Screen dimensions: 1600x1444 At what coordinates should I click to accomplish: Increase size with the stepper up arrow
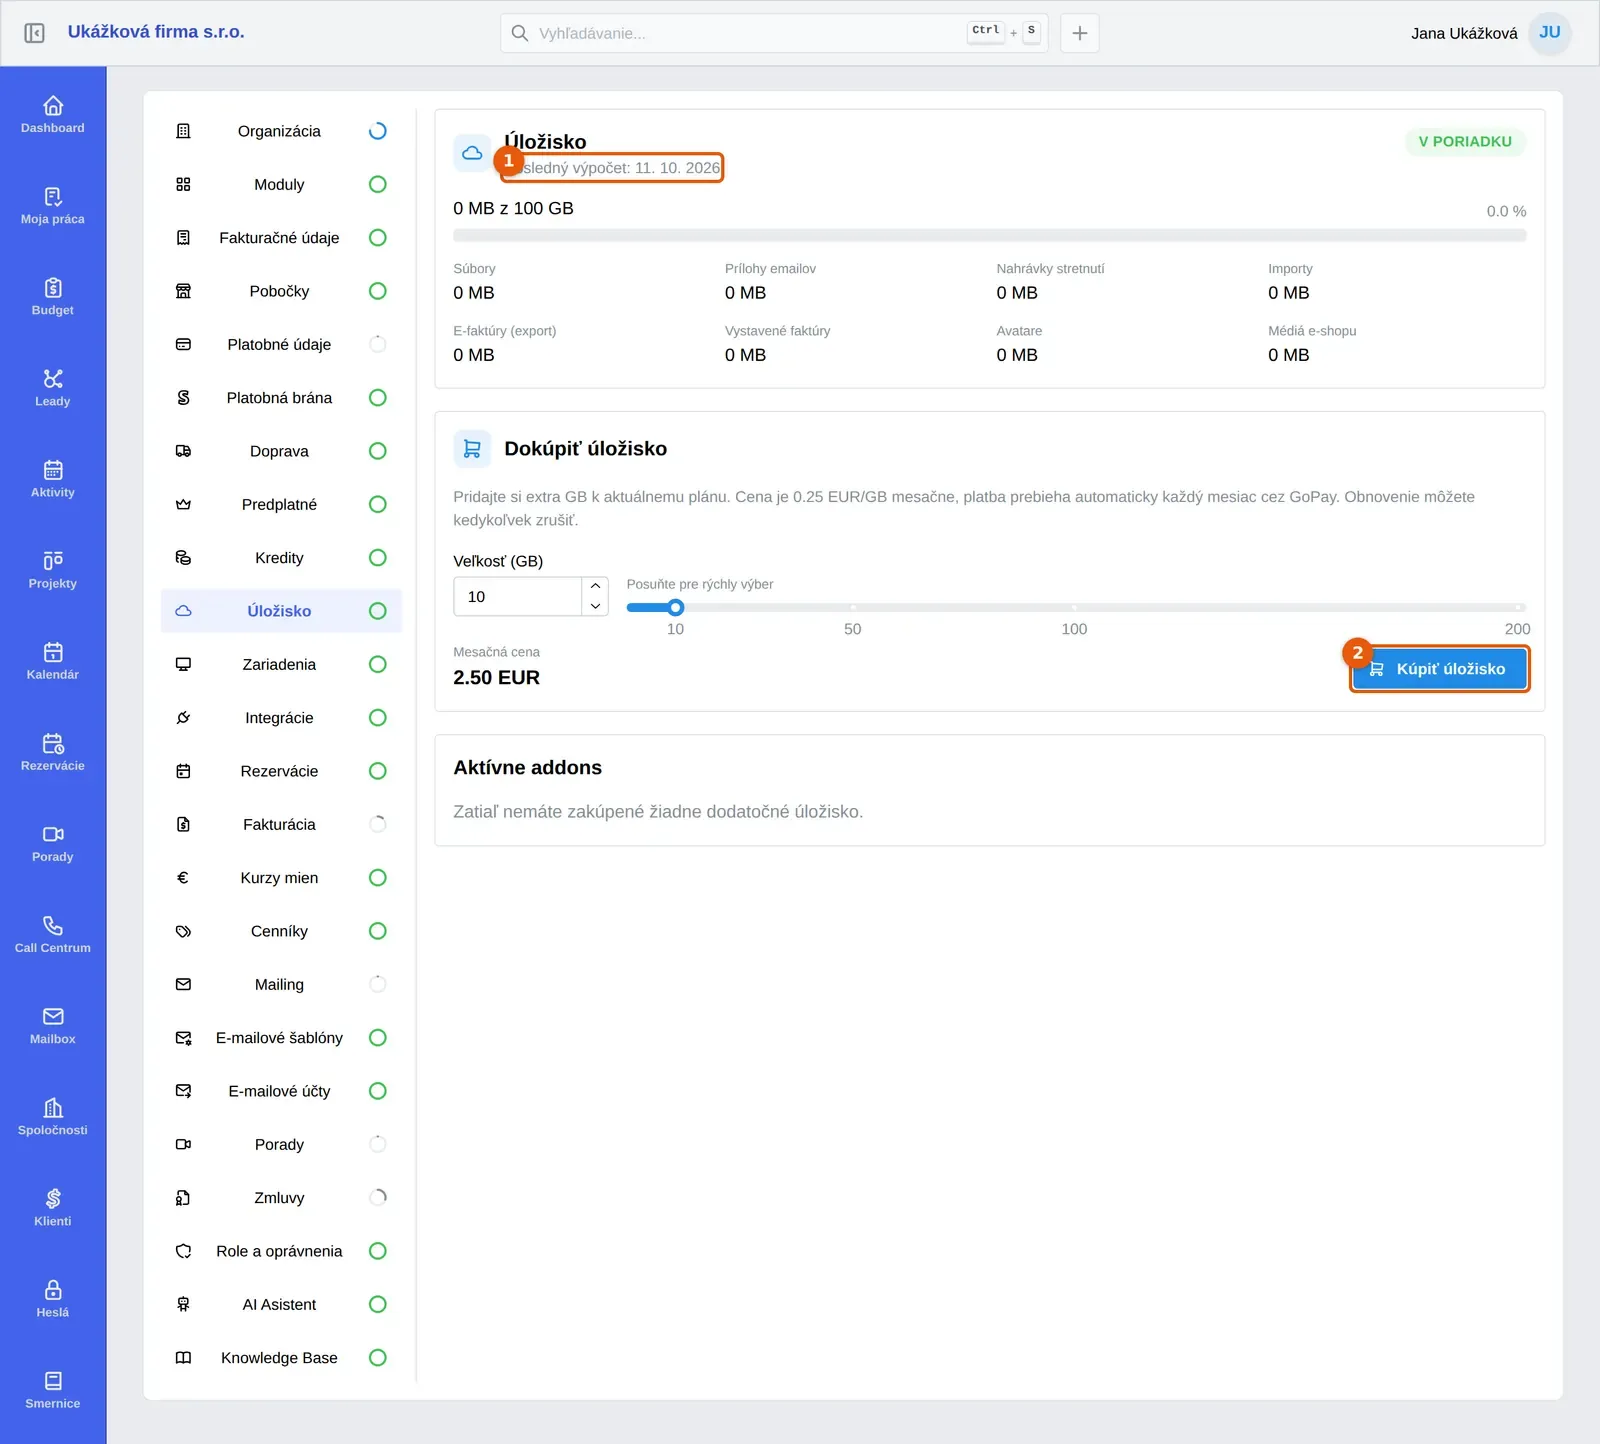click(x=595, y=586)
